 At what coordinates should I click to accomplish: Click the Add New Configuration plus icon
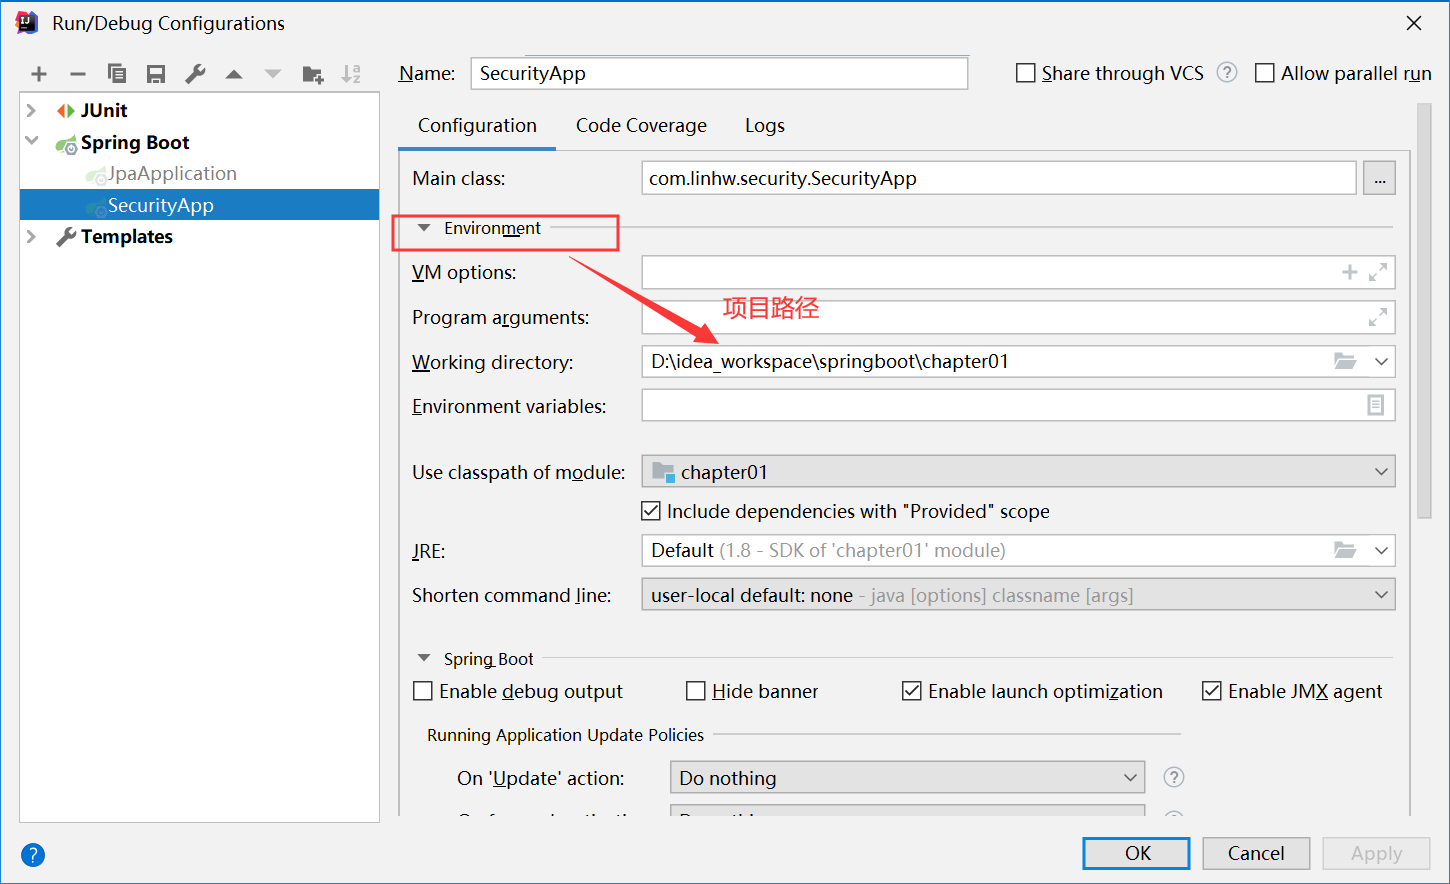[39, 74]
